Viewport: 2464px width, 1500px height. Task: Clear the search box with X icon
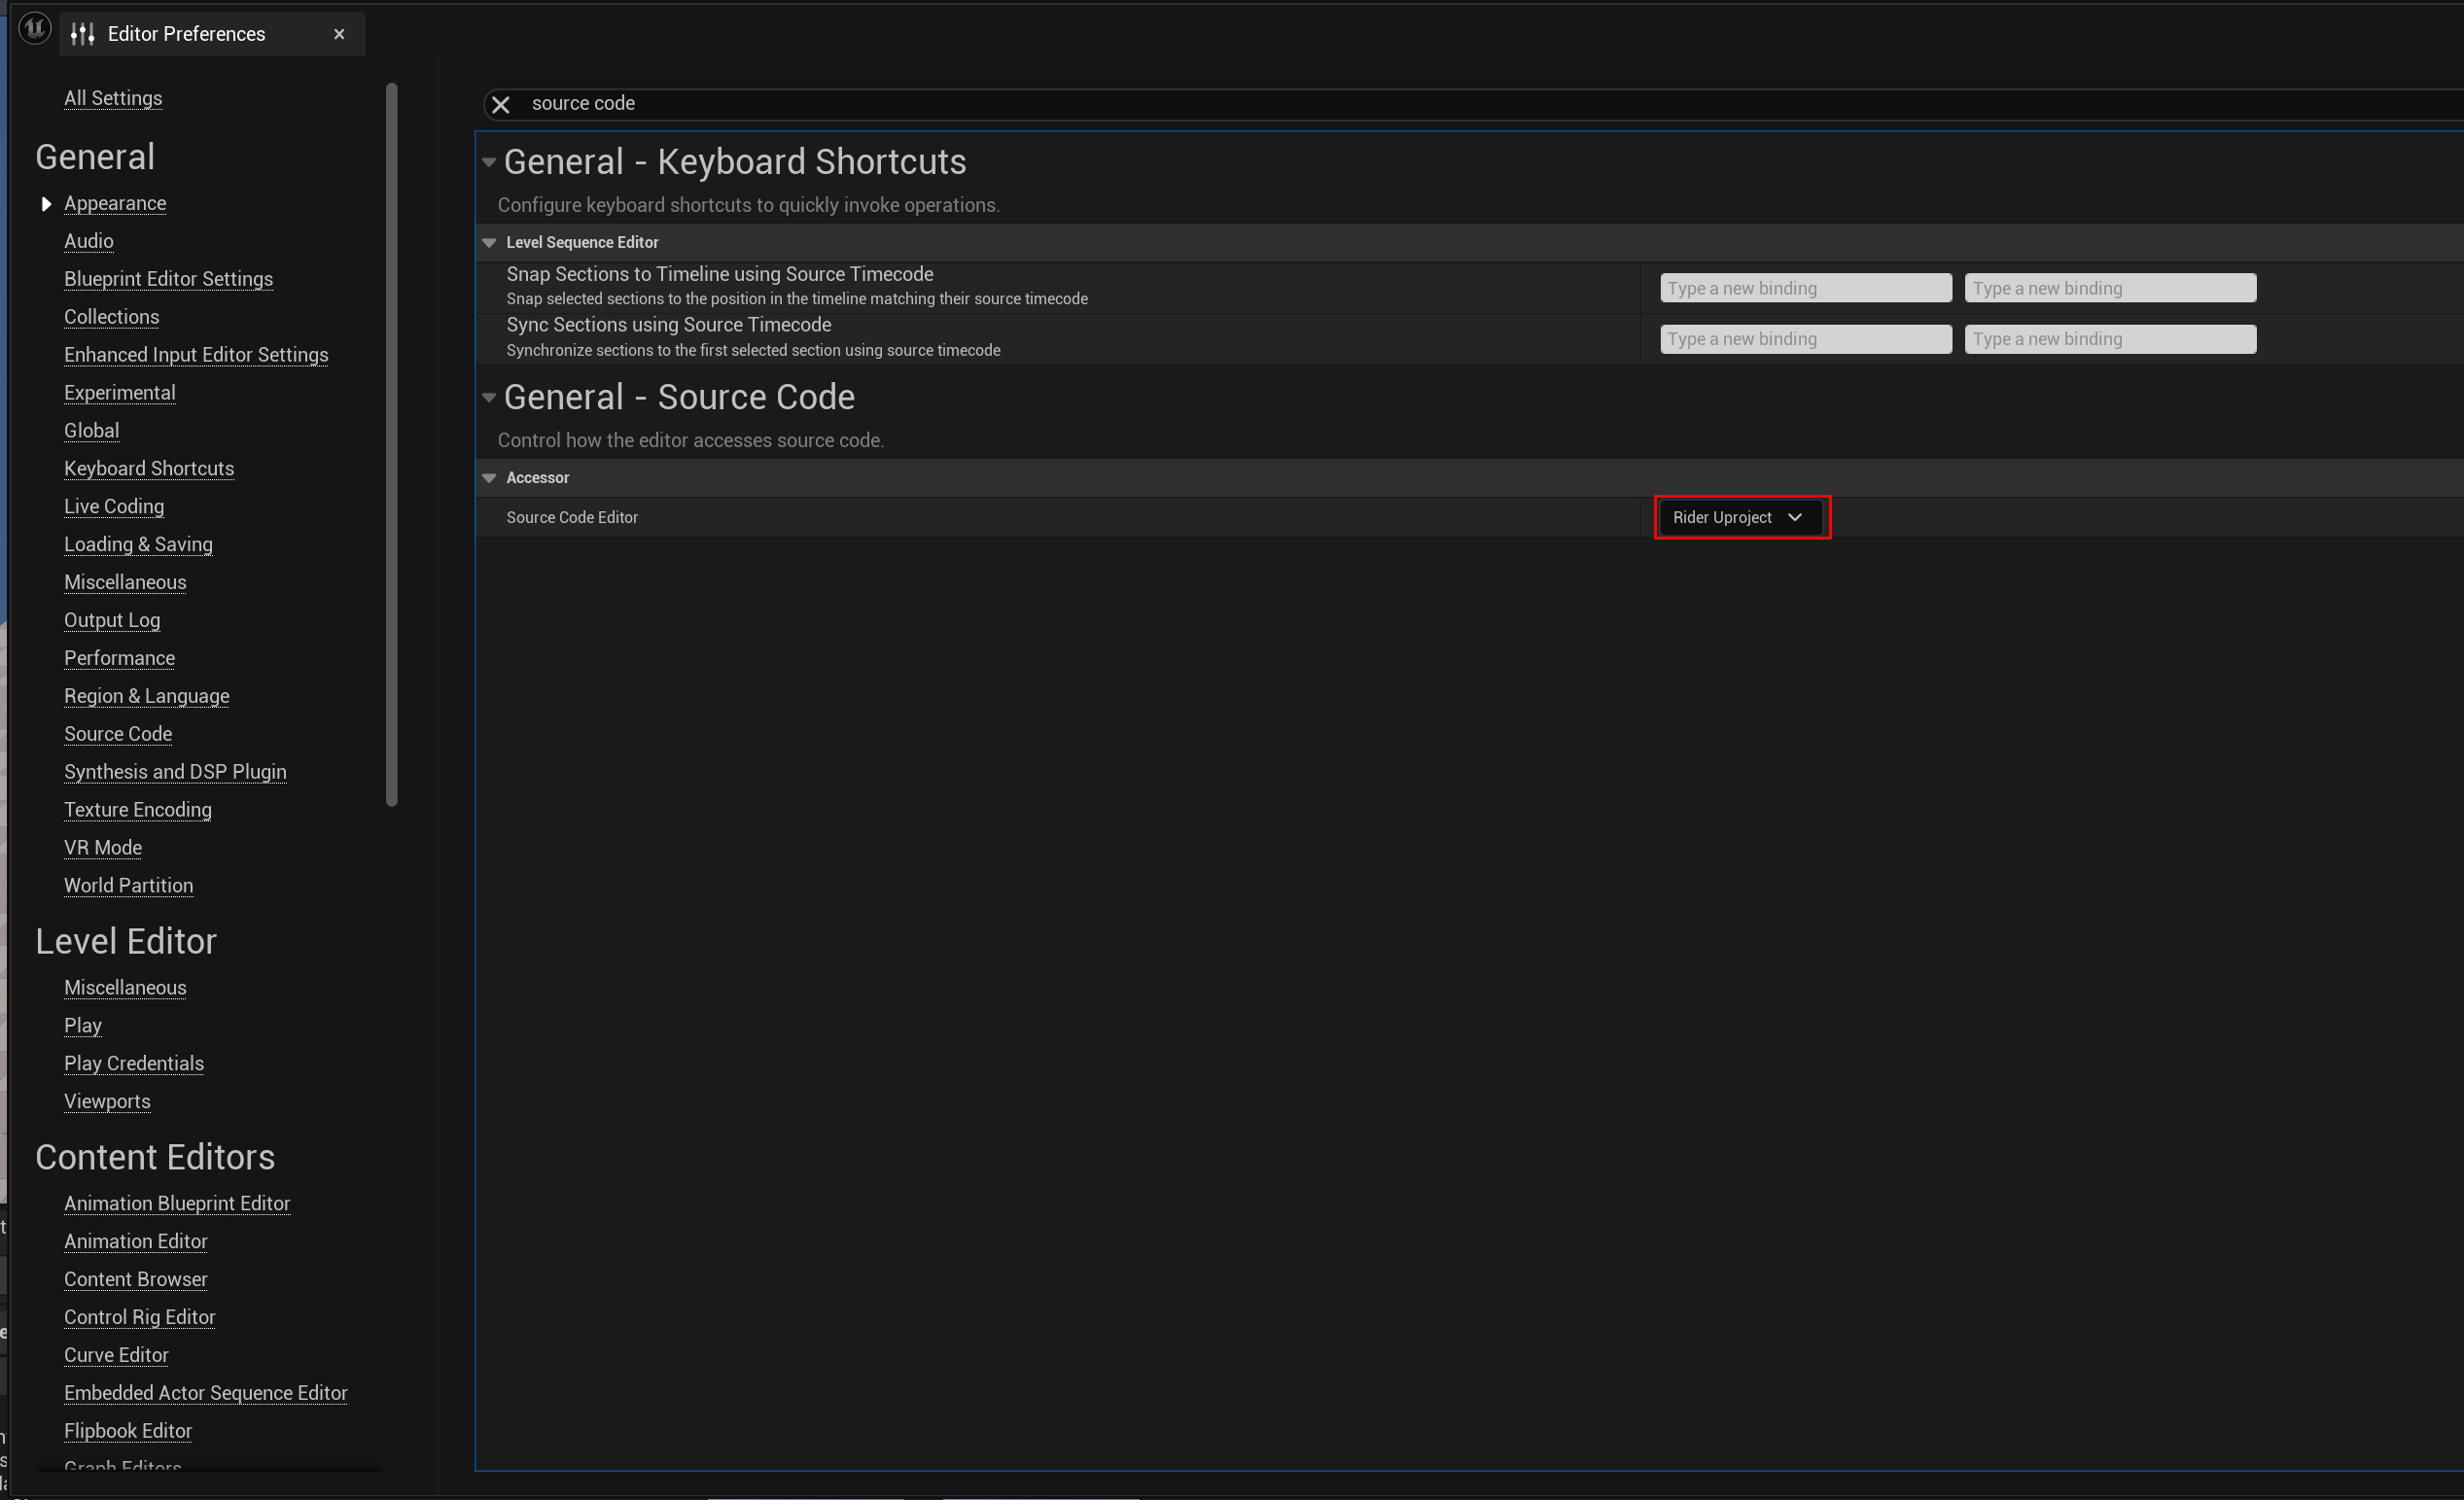click(x=501, y=104)
